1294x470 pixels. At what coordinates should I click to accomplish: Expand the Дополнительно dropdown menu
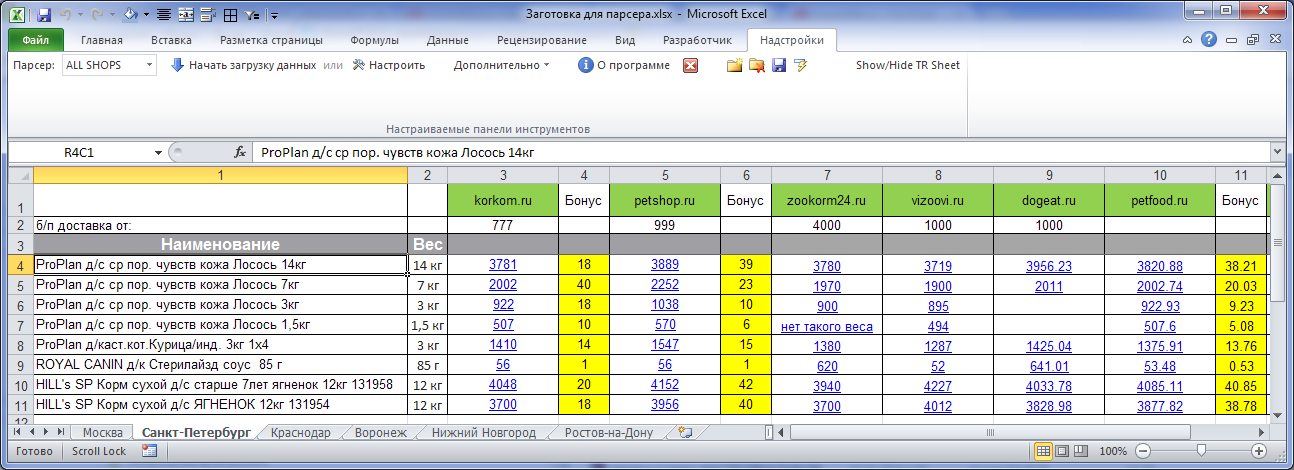[501, 65]
